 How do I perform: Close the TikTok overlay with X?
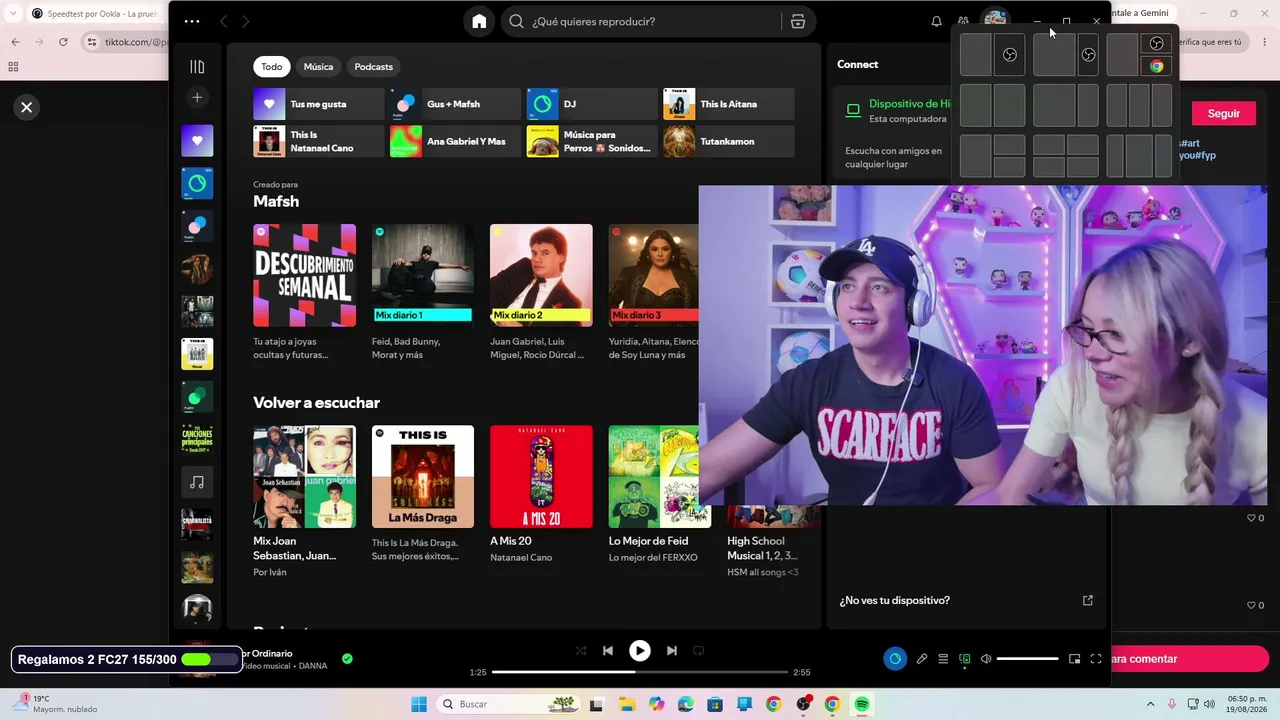pyautogui.click(x=27, y=107)
